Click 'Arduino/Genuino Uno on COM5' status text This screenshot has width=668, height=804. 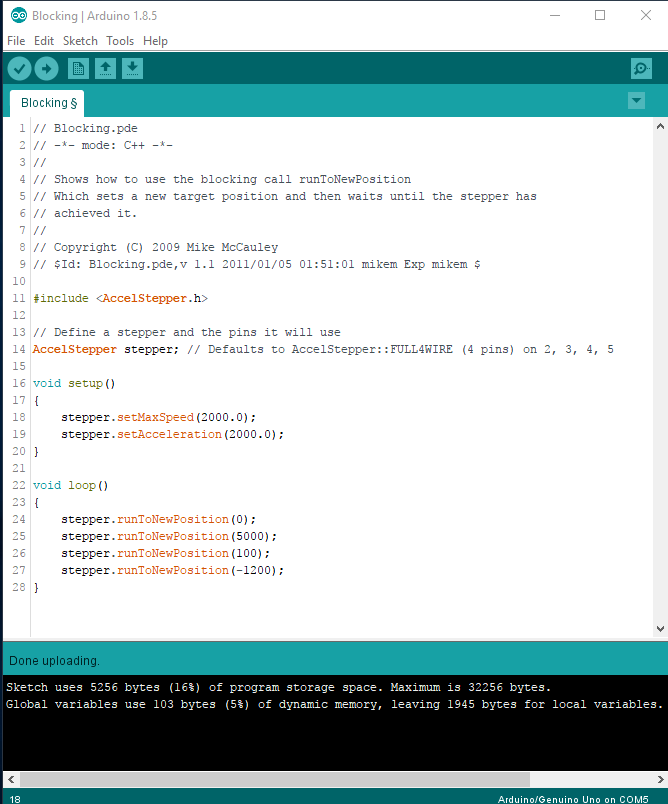pos(573,799)
